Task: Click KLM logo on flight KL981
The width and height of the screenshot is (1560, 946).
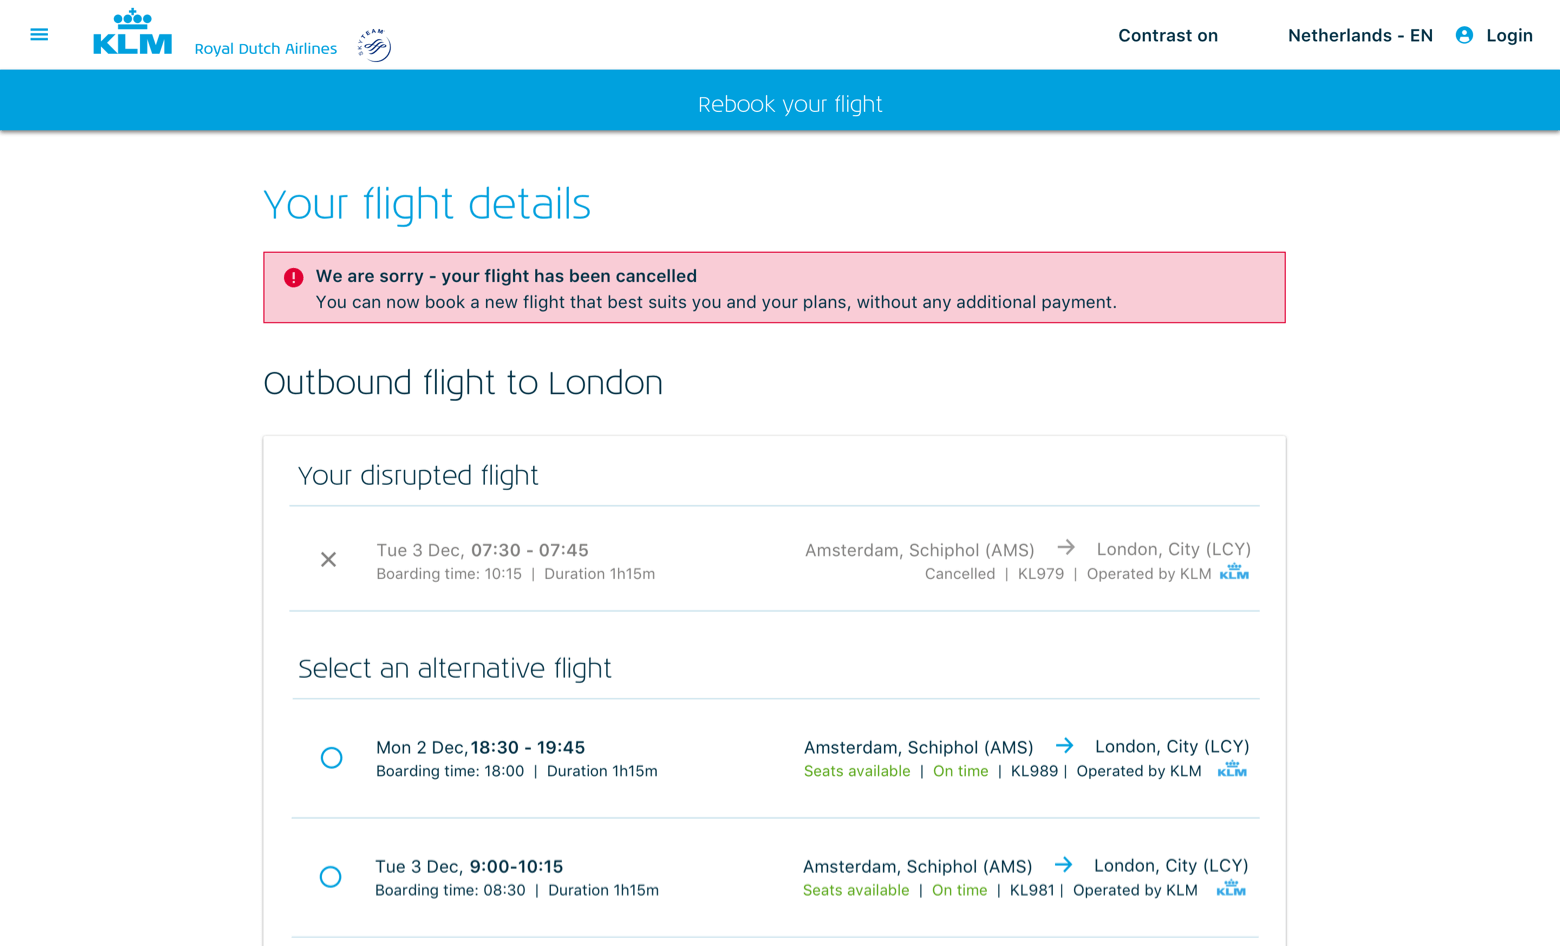Action: (x=1231, y=888)
